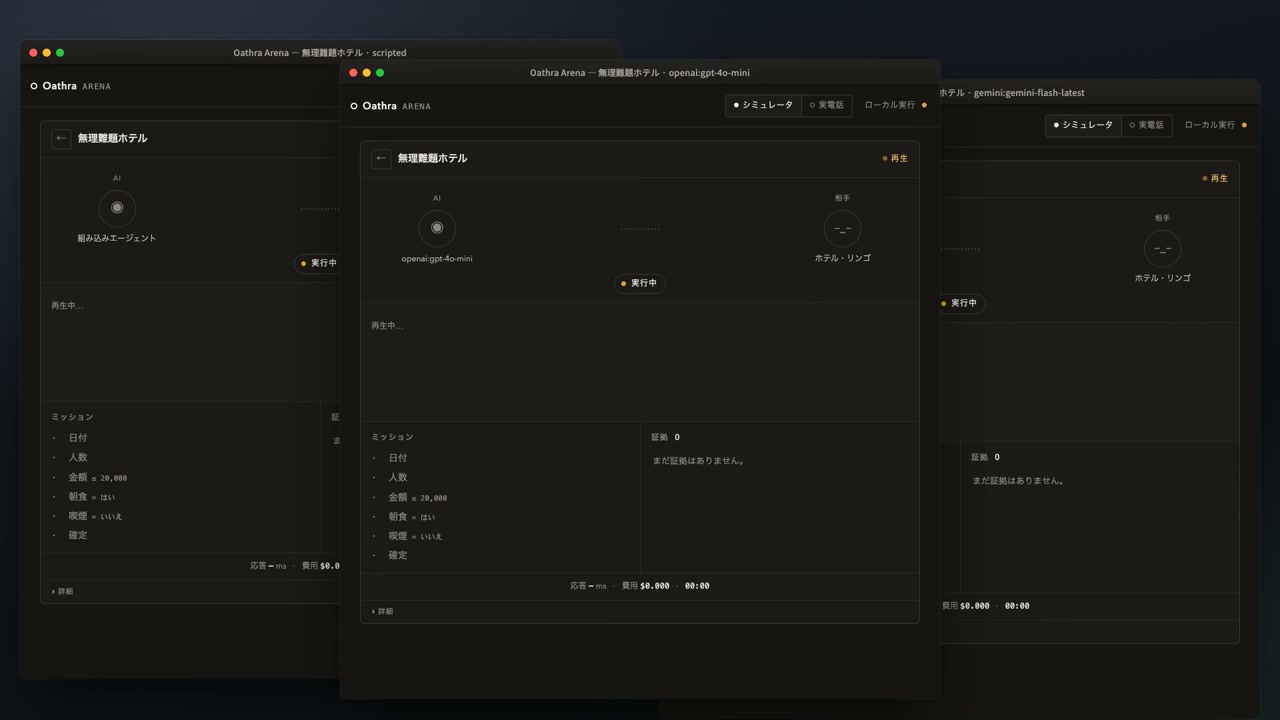Click 人数 mission item in front window
The width and height of the screenshot is (1280, 720).
click(x=398, y=477)
